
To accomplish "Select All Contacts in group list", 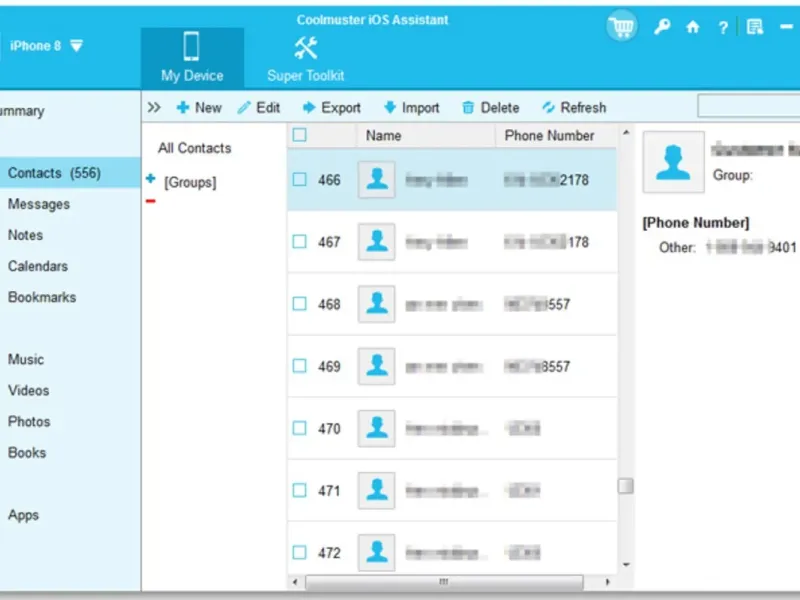I will 194,148.
